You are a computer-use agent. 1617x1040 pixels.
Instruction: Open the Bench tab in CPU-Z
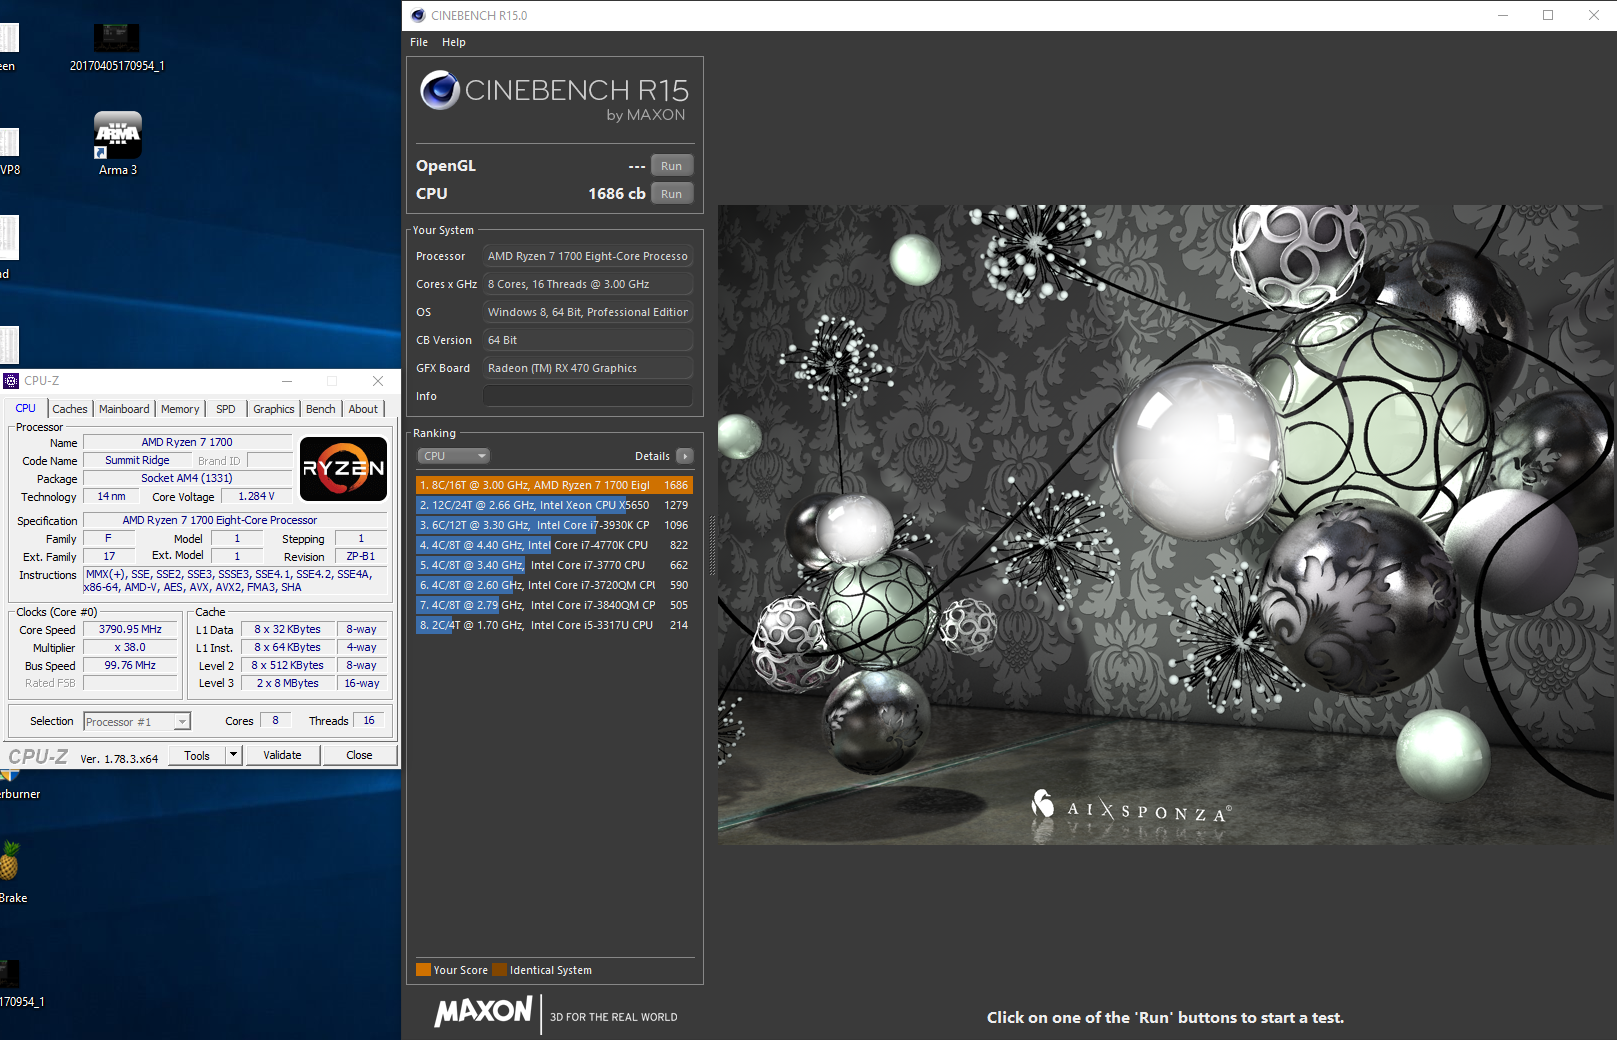pyautogui.click(x=321, y=409)
